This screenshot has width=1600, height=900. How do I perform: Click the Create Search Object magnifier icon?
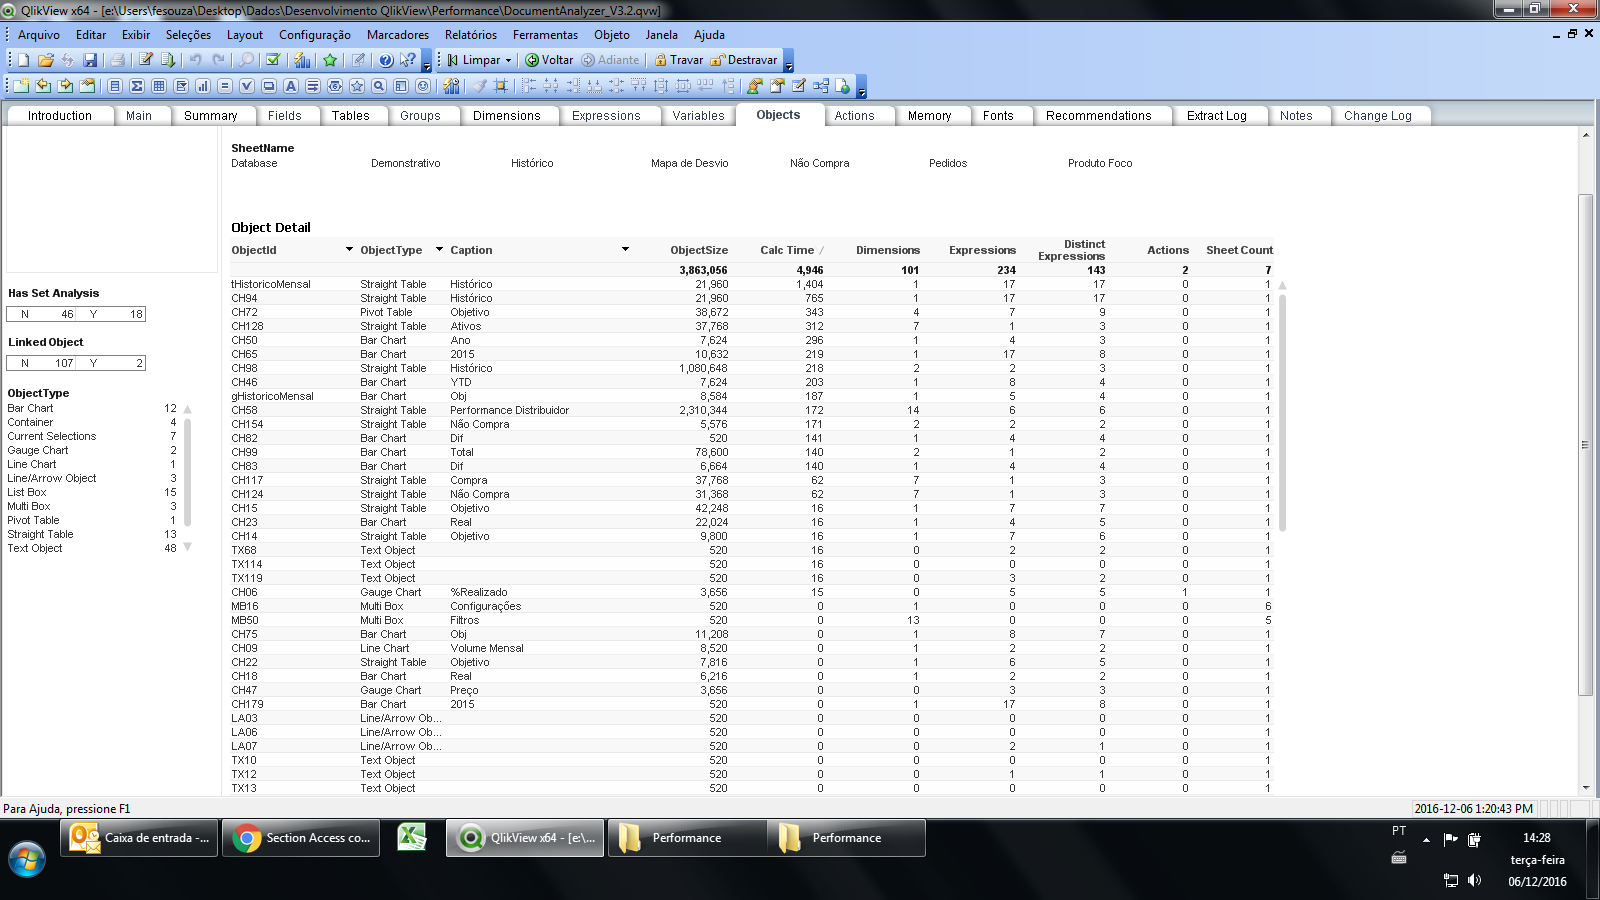(379, 86)
